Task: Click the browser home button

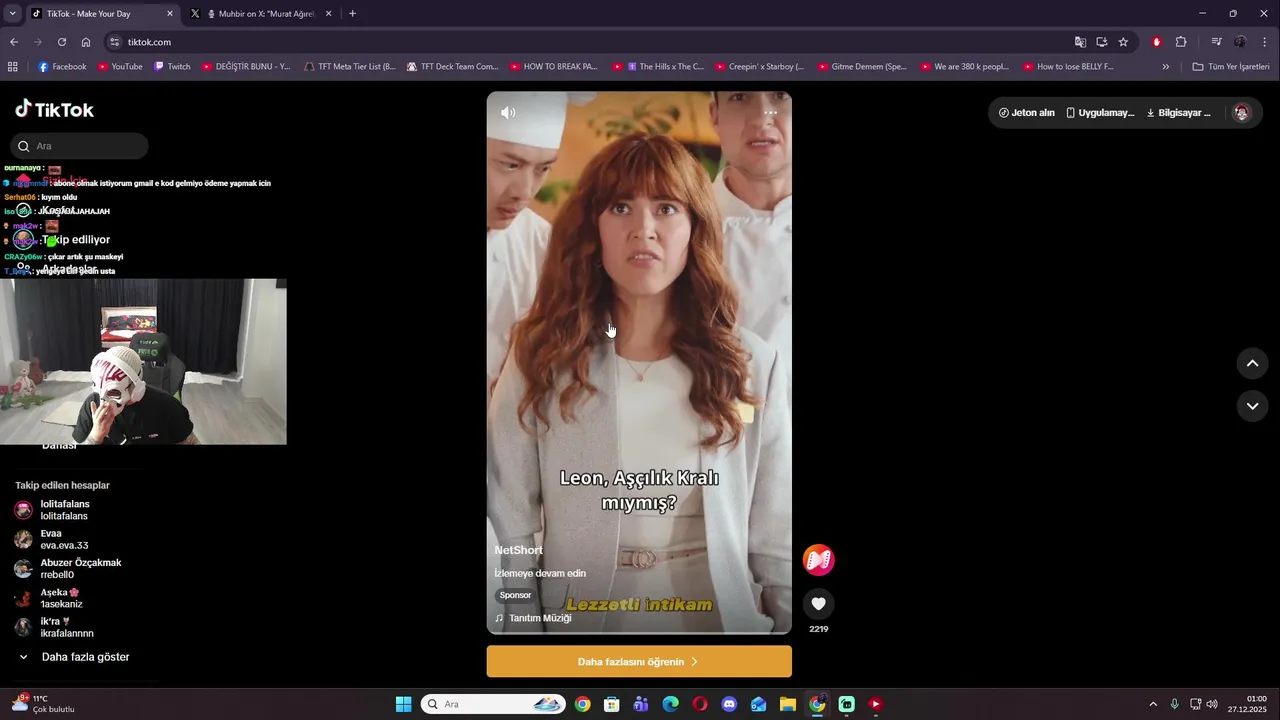Action: (86, 42)
